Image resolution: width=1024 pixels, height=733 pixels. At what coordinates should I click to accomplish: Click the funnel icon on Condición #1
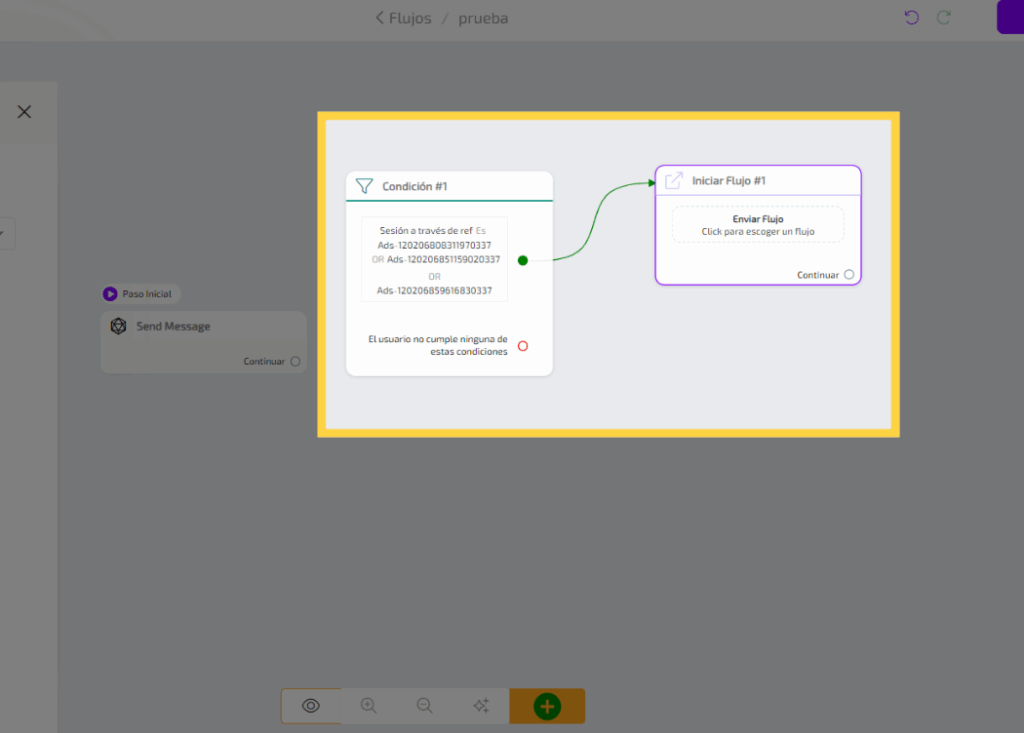pyautogui.click(x=365, y=186)
